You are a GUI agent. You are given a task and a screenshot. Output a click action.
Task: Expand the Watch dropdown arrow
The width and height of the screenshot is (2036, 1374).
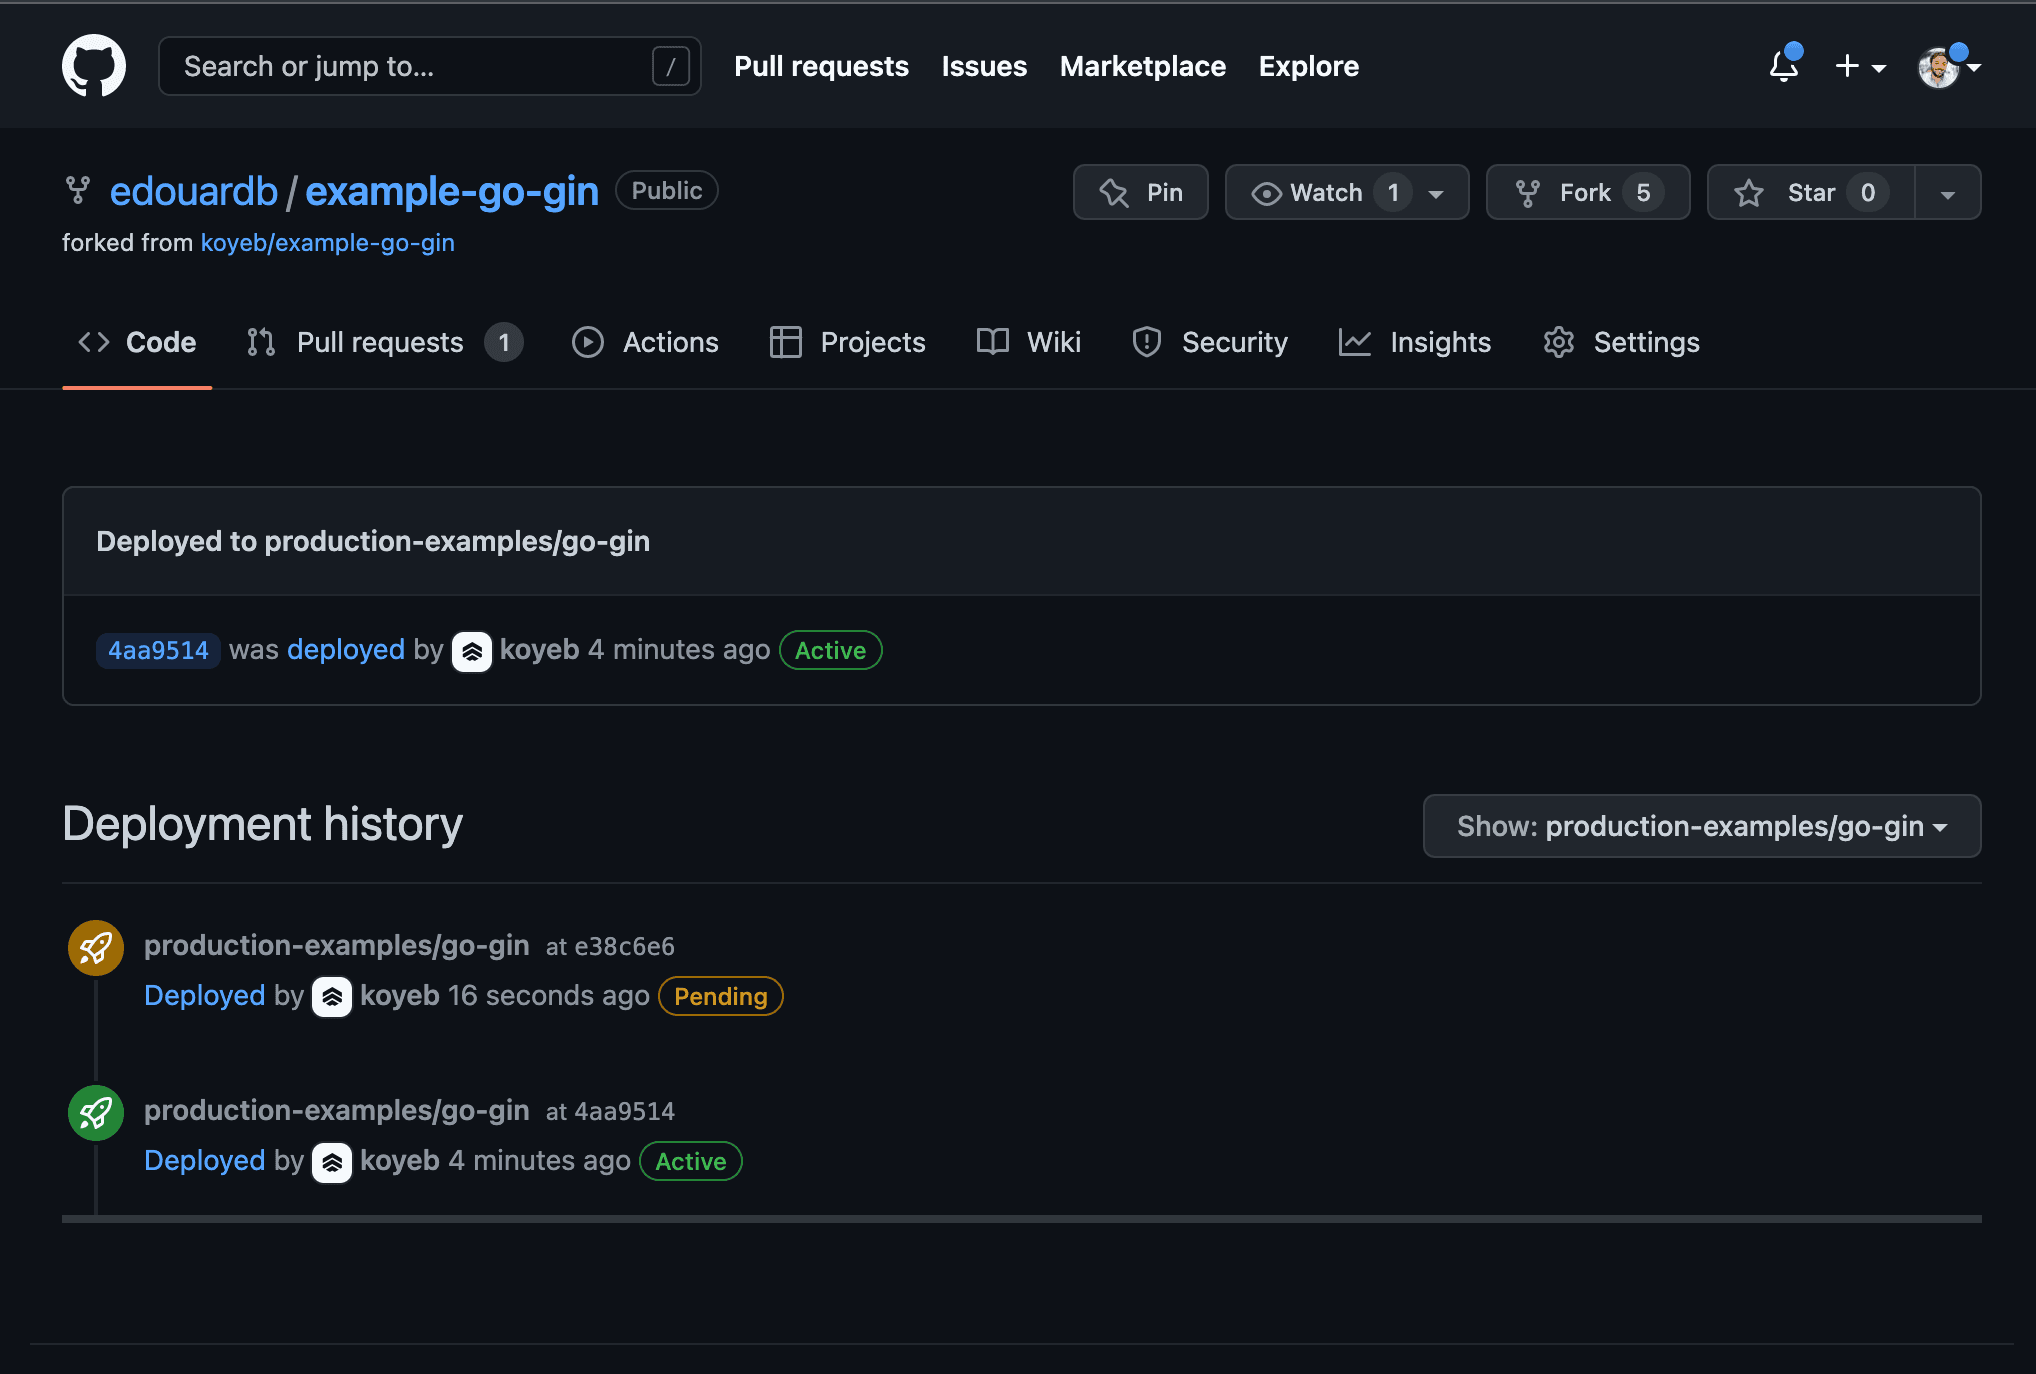pos(1437,192)
